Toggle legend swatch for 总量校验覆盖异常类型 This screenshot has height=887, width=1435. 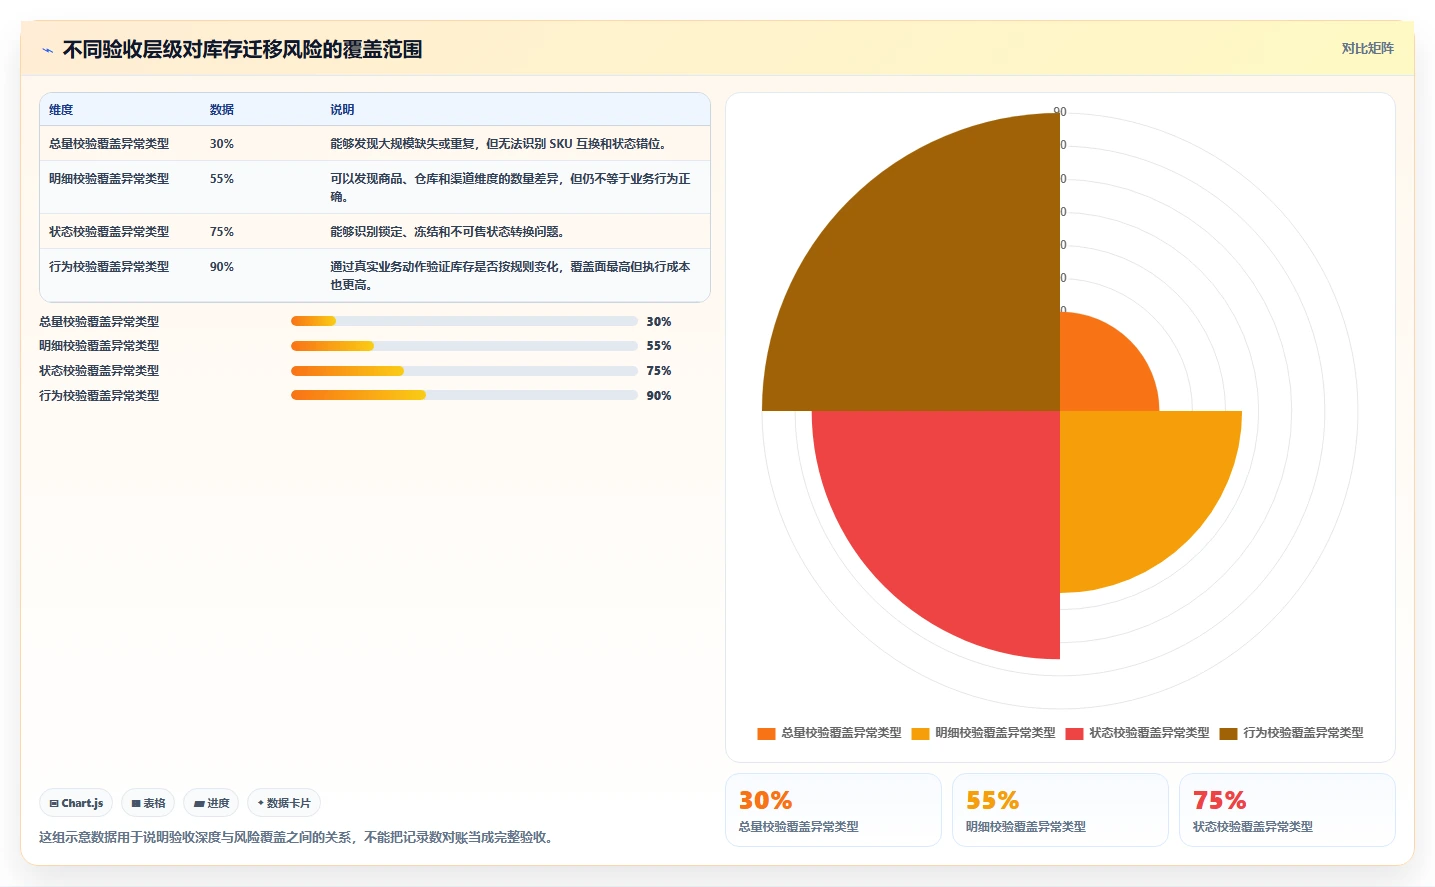766,733
